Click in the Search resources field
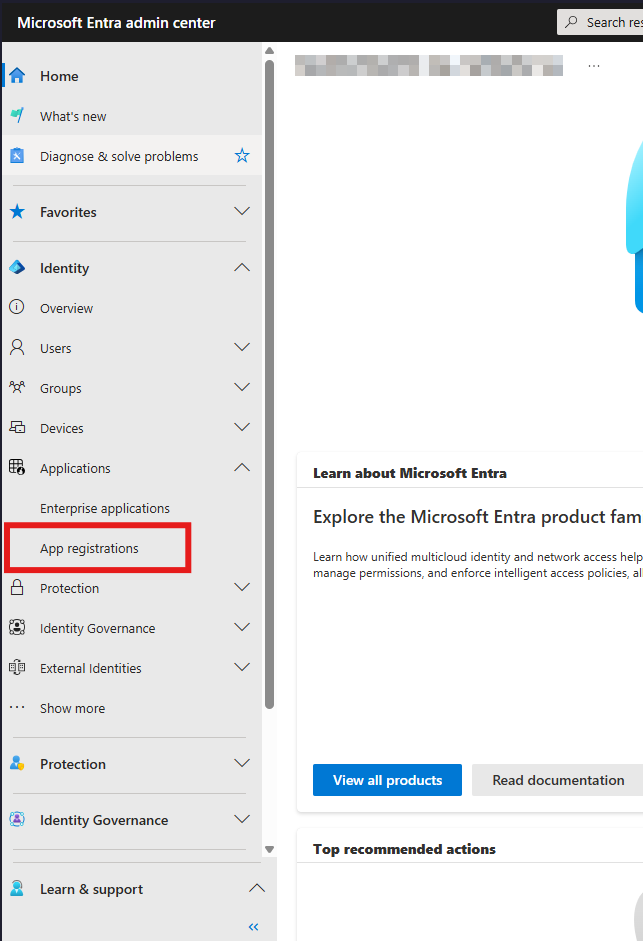643x941 pixels. click(x=600, y=22)
